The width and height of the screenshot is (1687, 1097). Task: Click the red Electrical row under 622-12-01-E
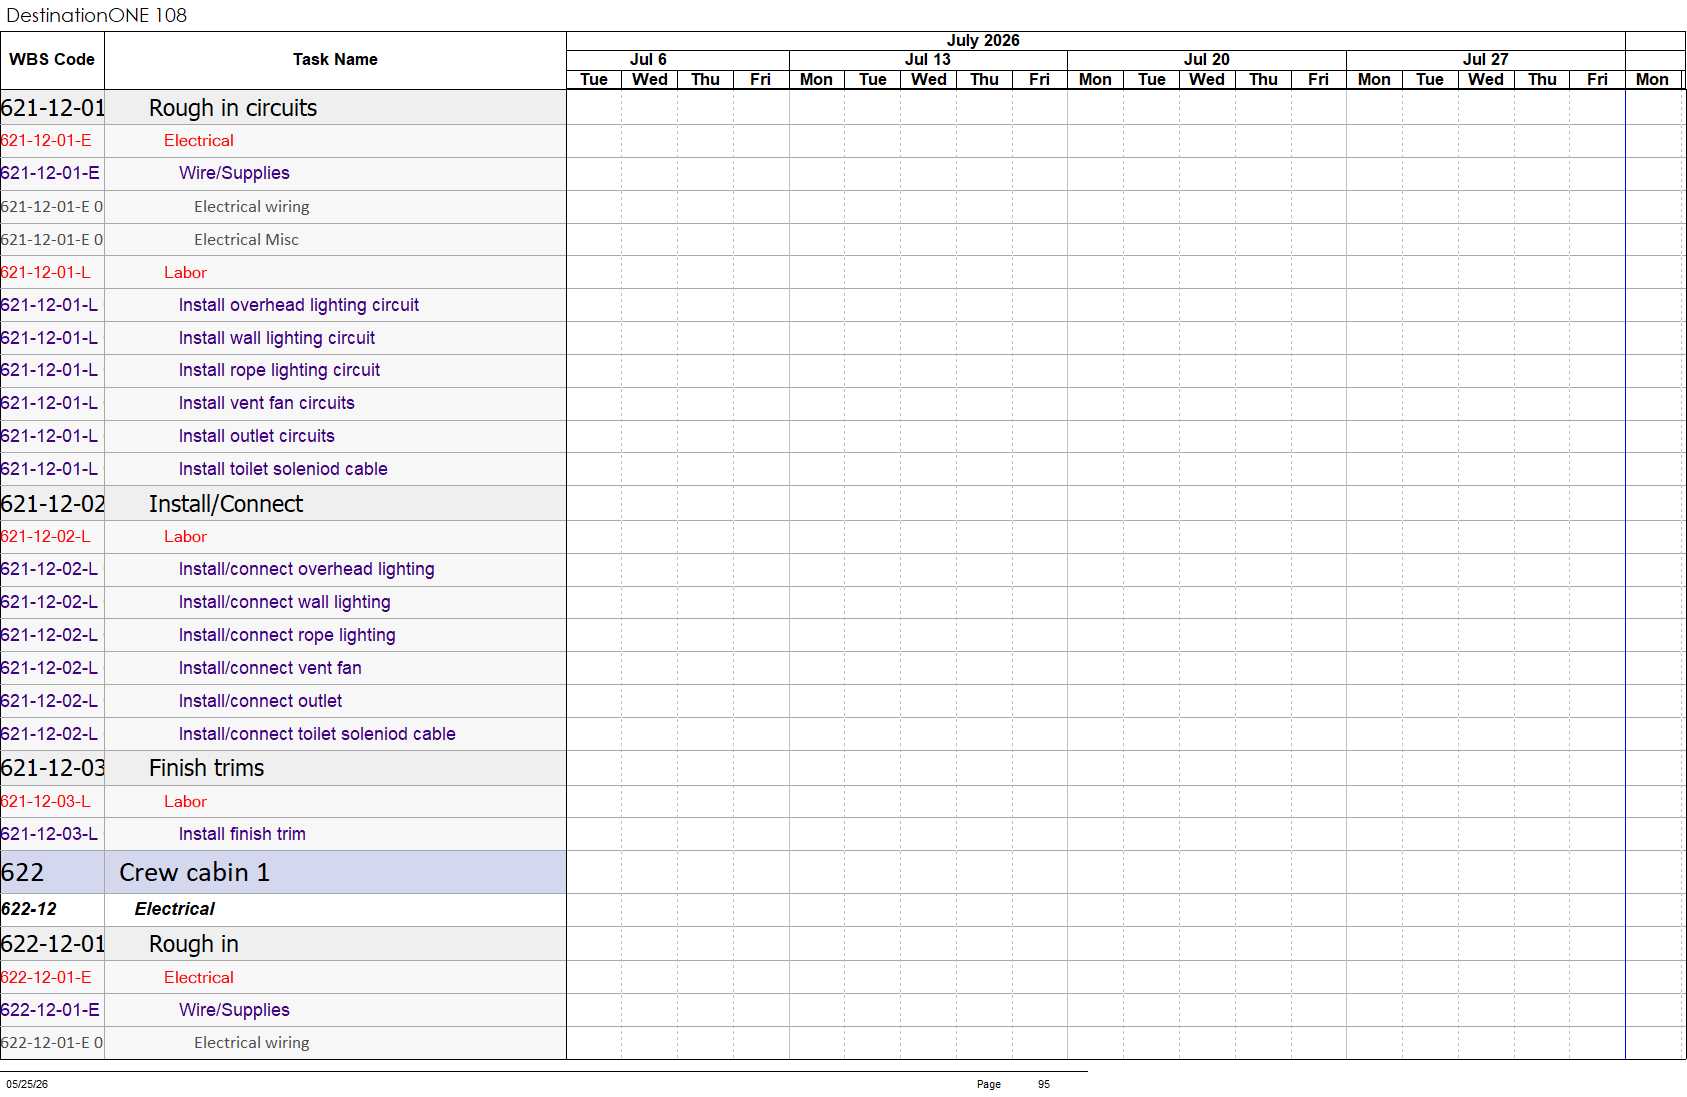tap(283, 978)
